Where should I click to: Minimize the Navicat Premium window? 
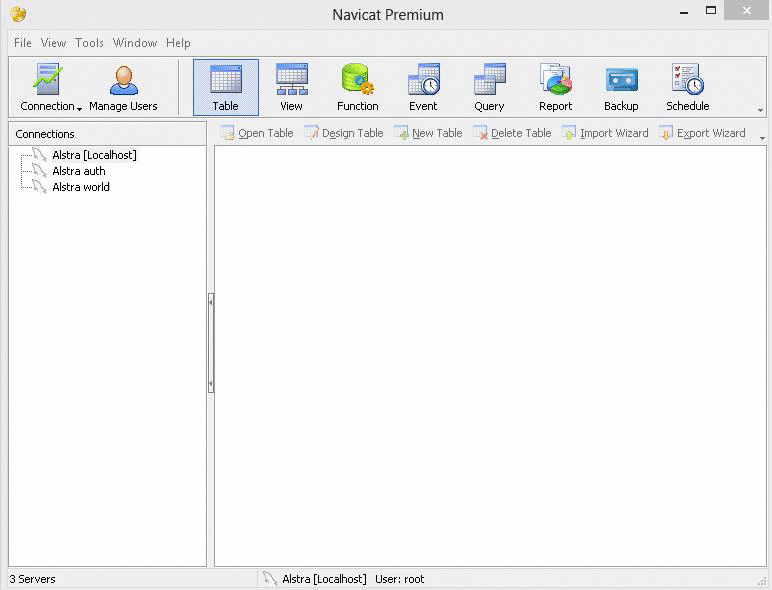coord(684,12)
